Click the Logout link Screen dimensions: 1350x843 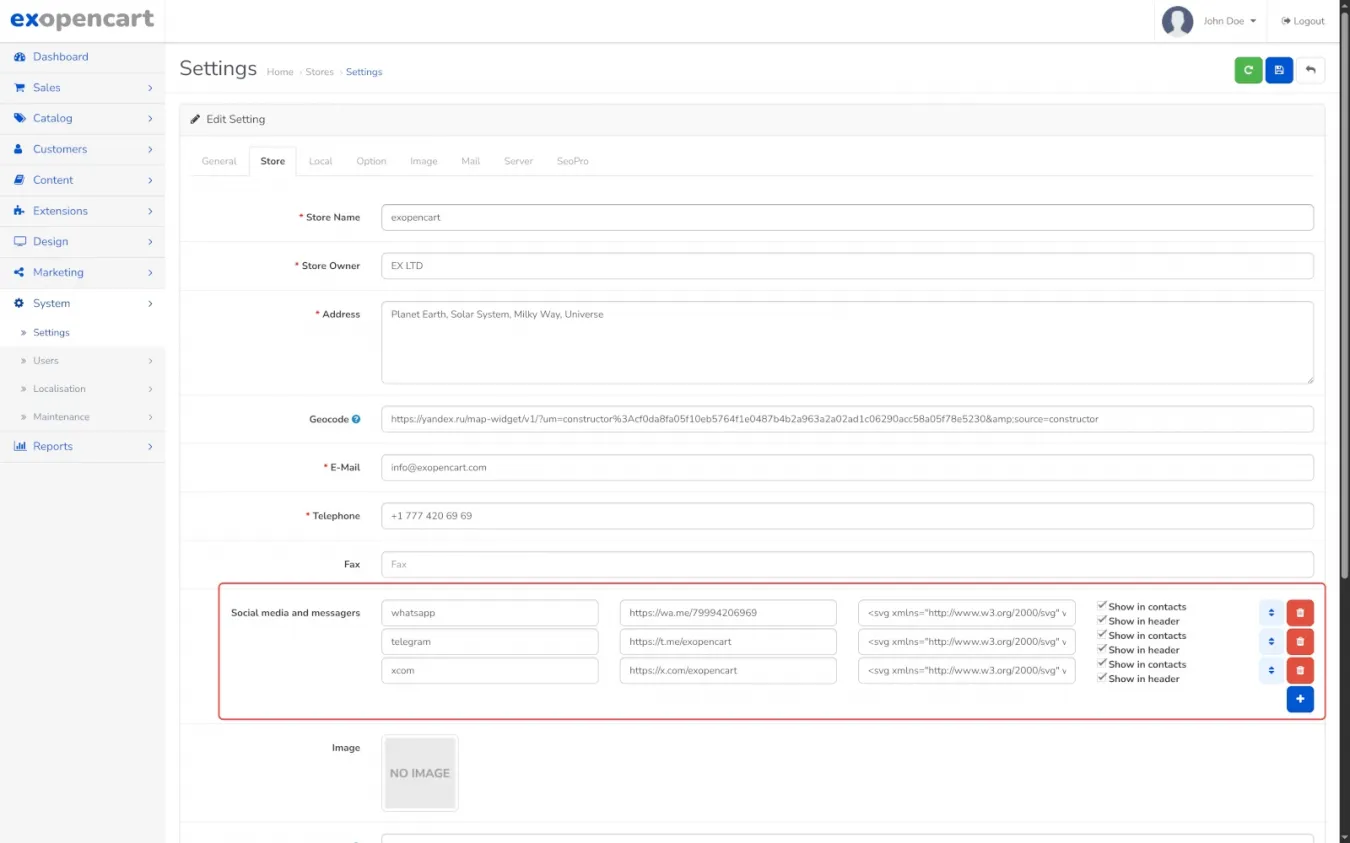pos(1303,21)
